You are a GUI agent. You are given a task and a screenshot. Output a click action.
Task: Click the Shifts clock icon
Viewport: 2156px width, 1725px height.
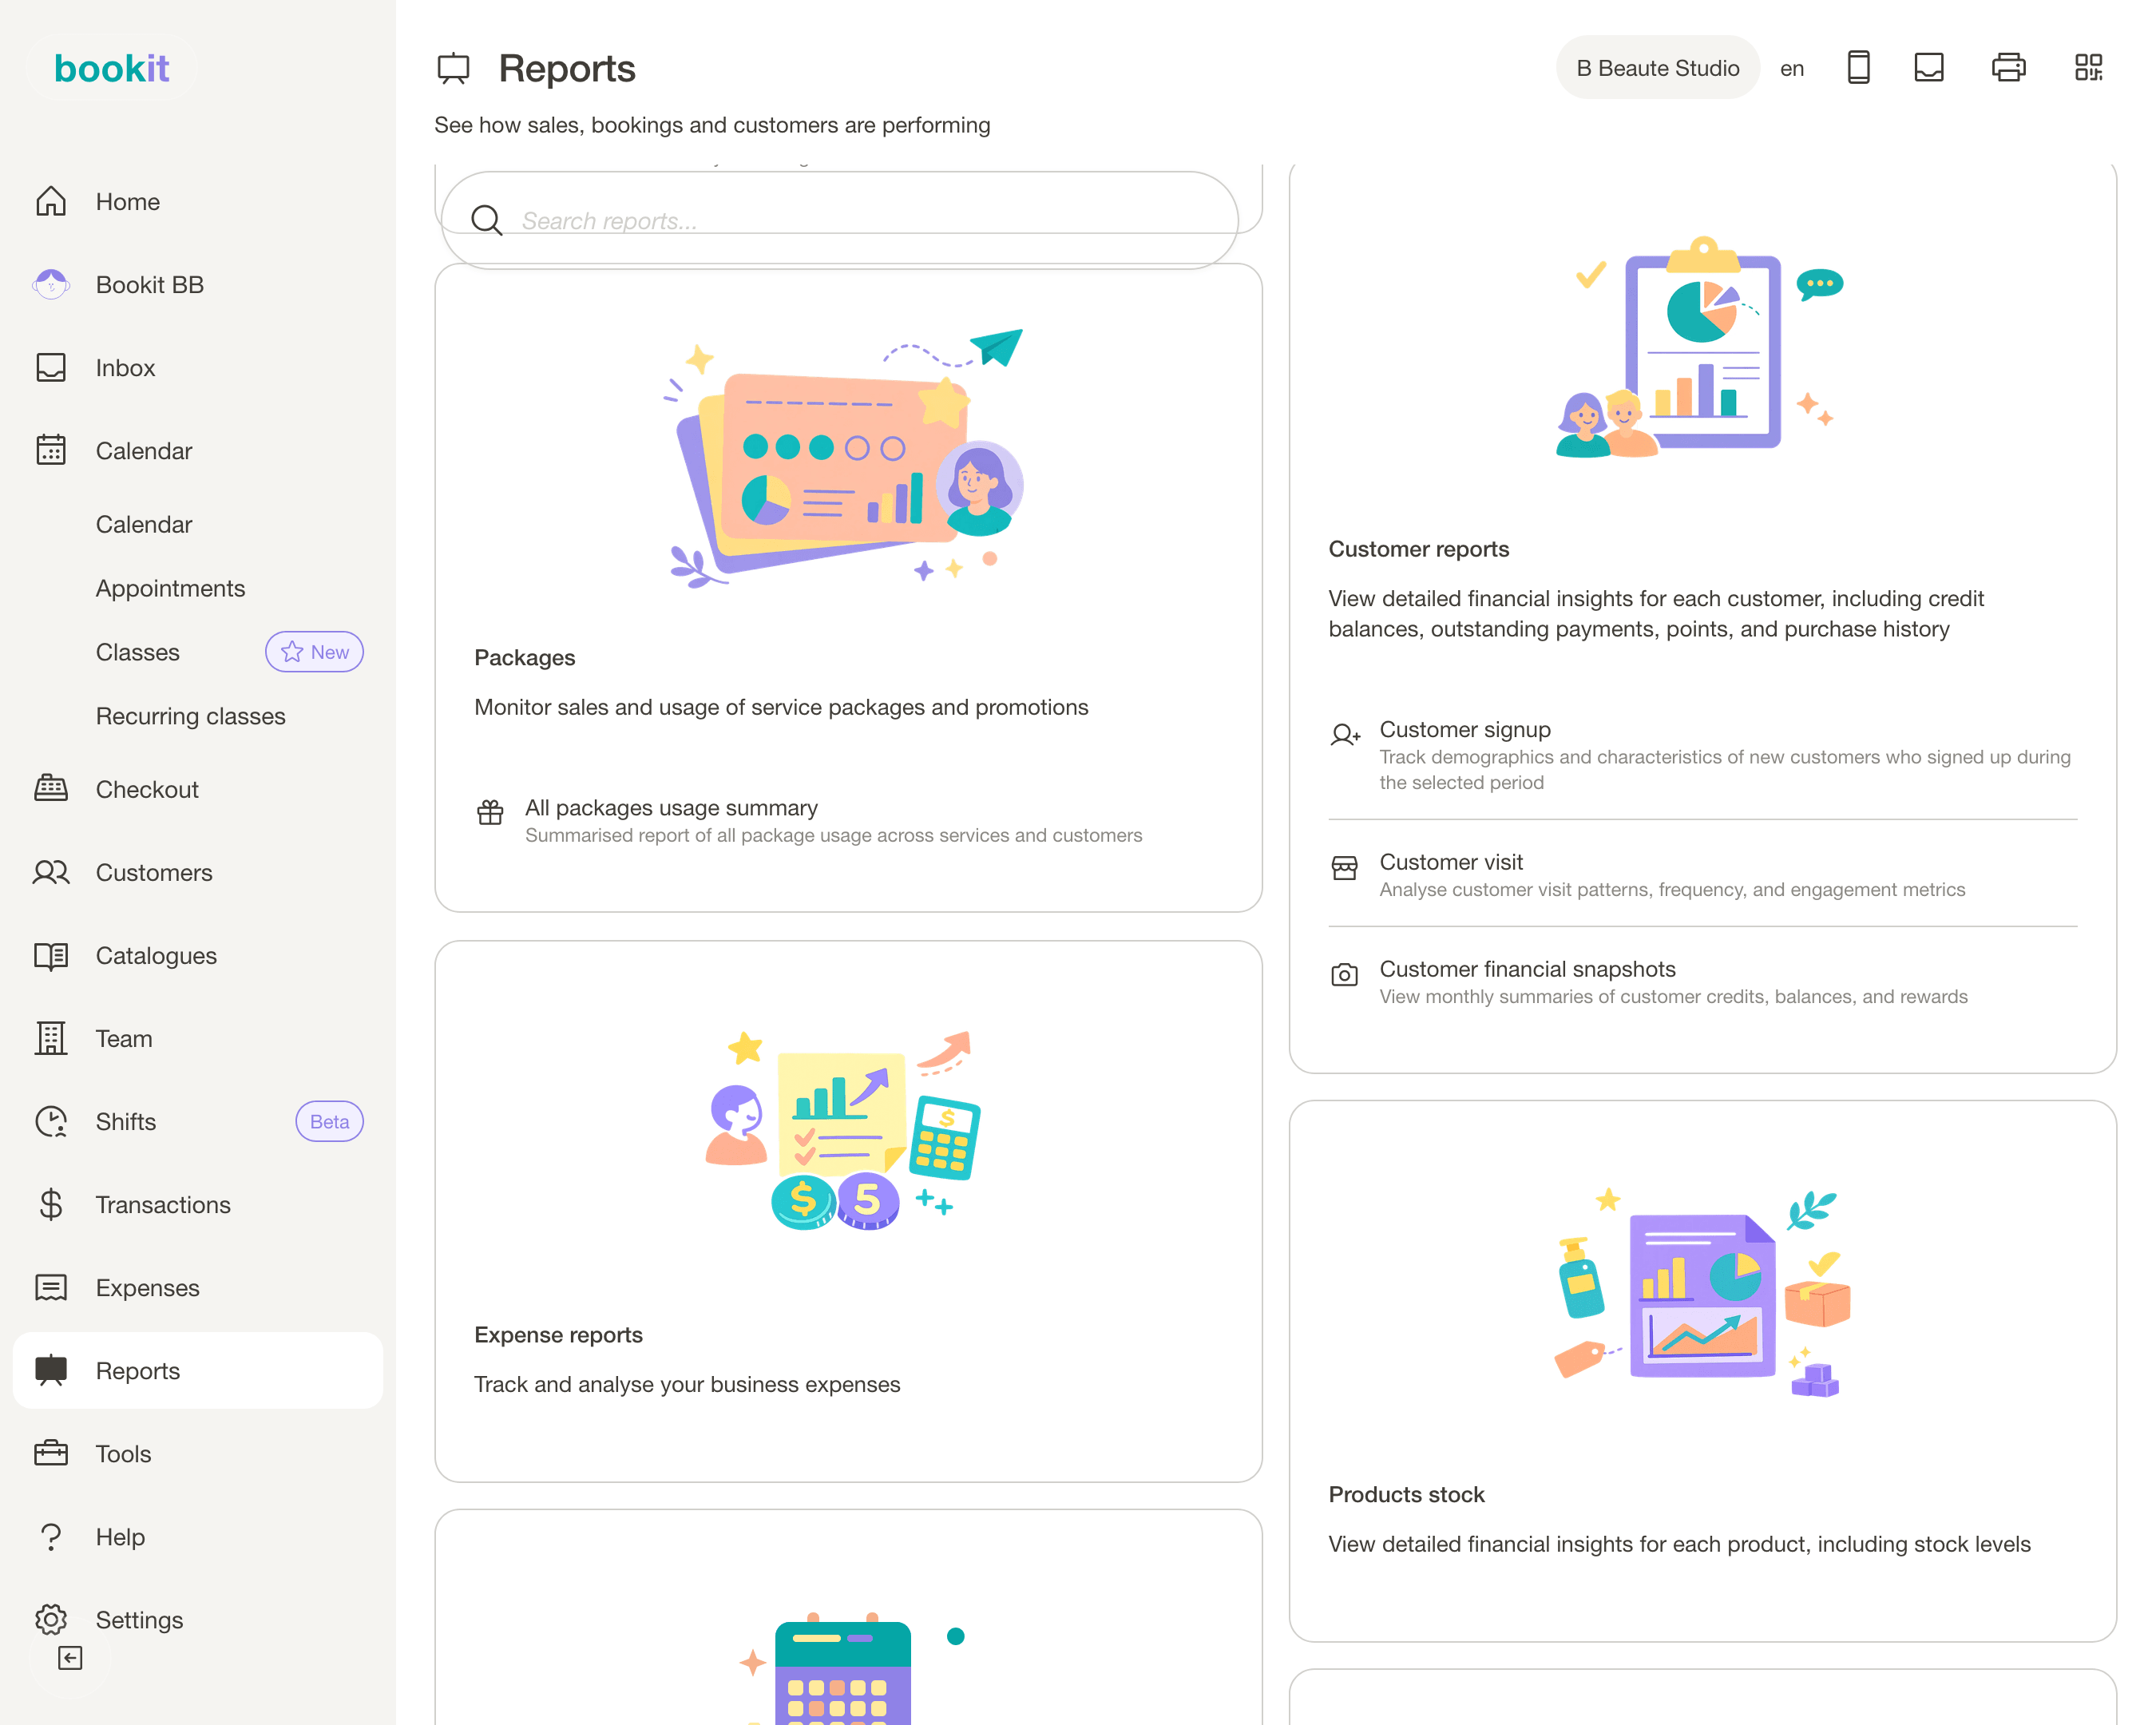click(x=51, y=1121)
